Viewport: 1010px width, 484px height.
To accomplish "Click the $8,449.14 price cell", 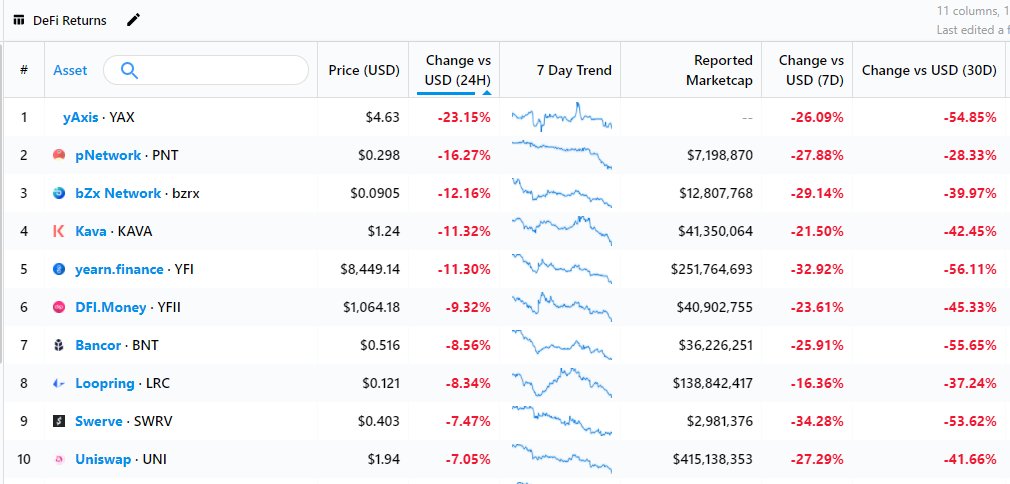I will coord(370,269).
